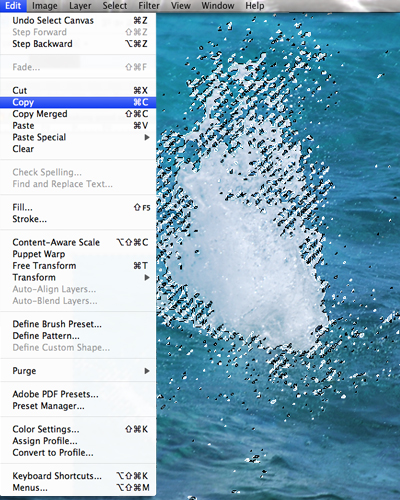Viewport: 400px width, 500px height.
Task: Open the Edit menu in menu bar
Action: (13, 6)
